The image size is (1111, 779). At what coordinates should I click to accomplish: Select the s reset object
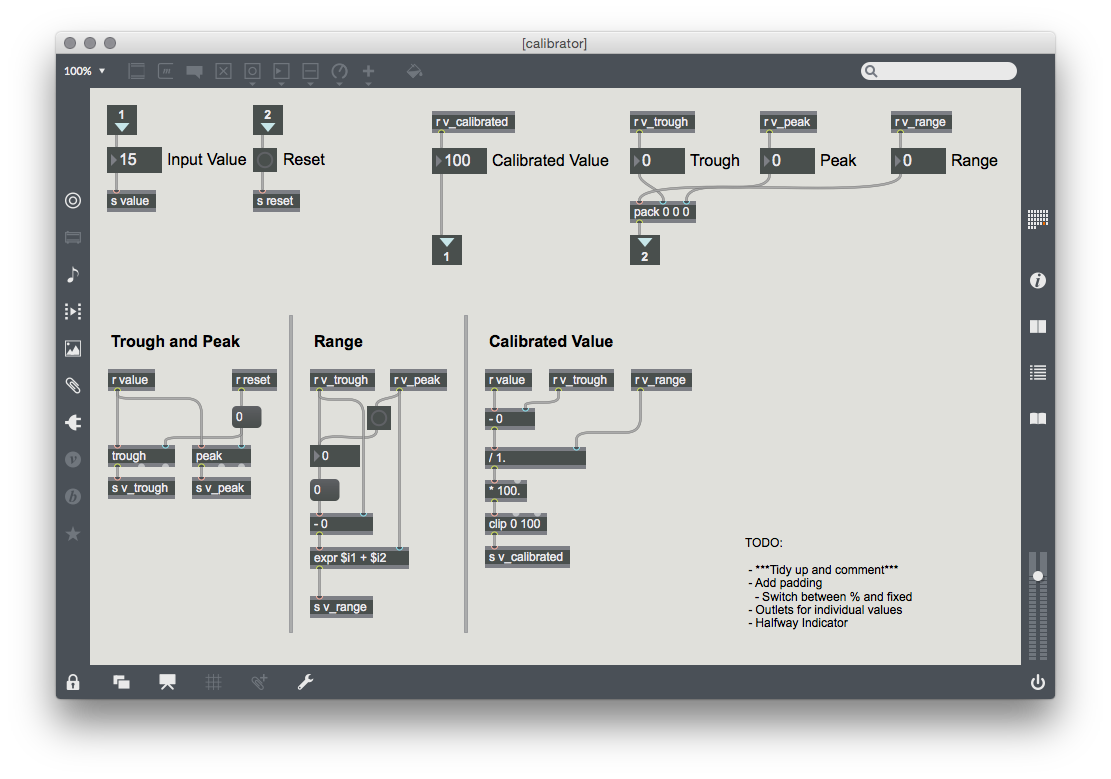coord(276,201)
